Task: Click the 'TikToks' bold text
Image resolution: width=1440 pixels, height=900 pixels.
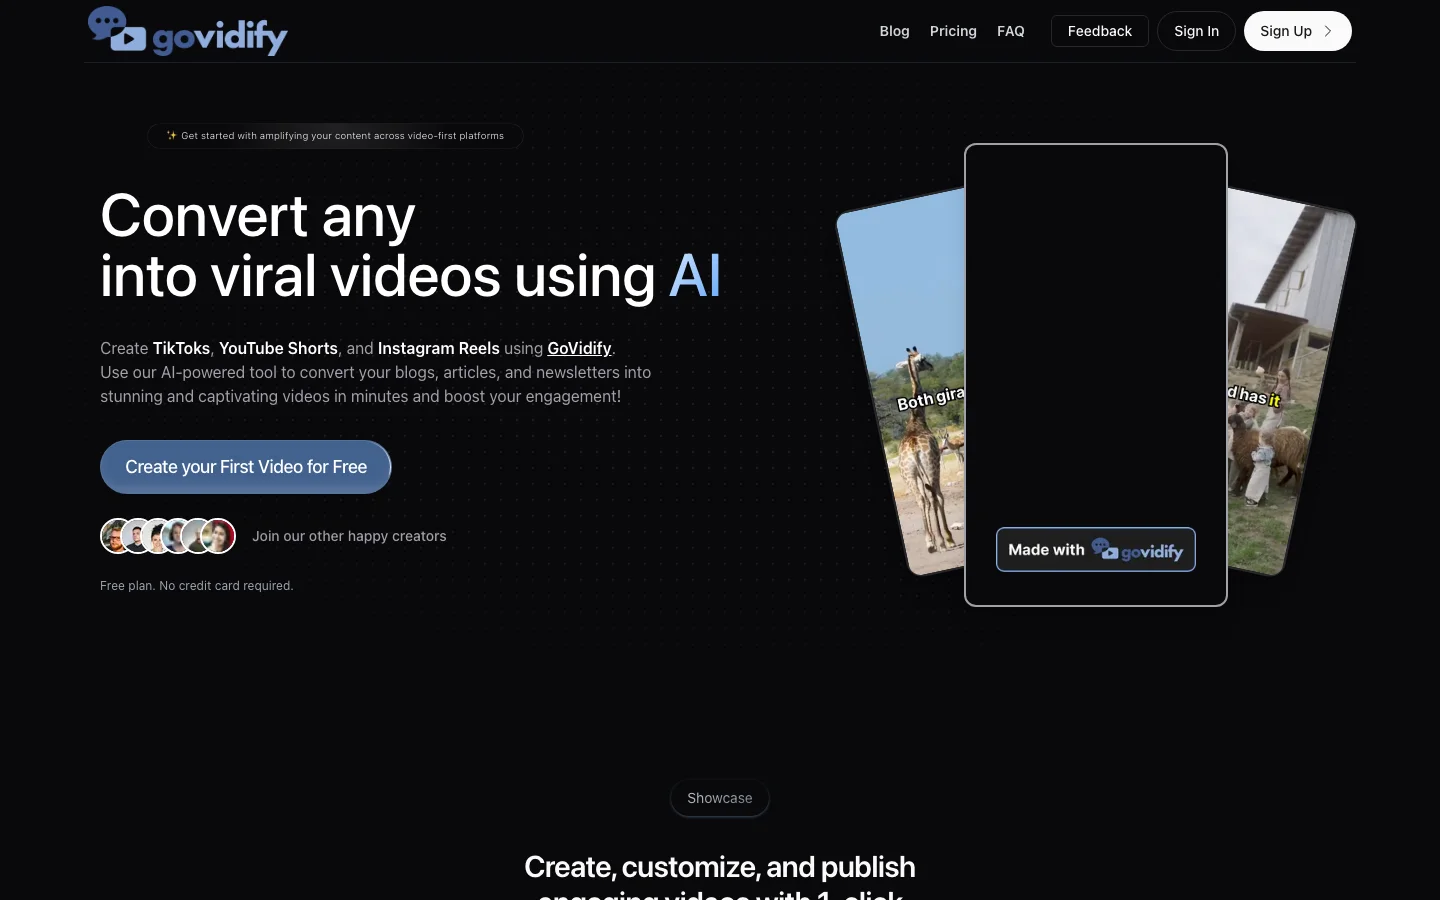Action: pyautogui.click(x=181, y=348)
